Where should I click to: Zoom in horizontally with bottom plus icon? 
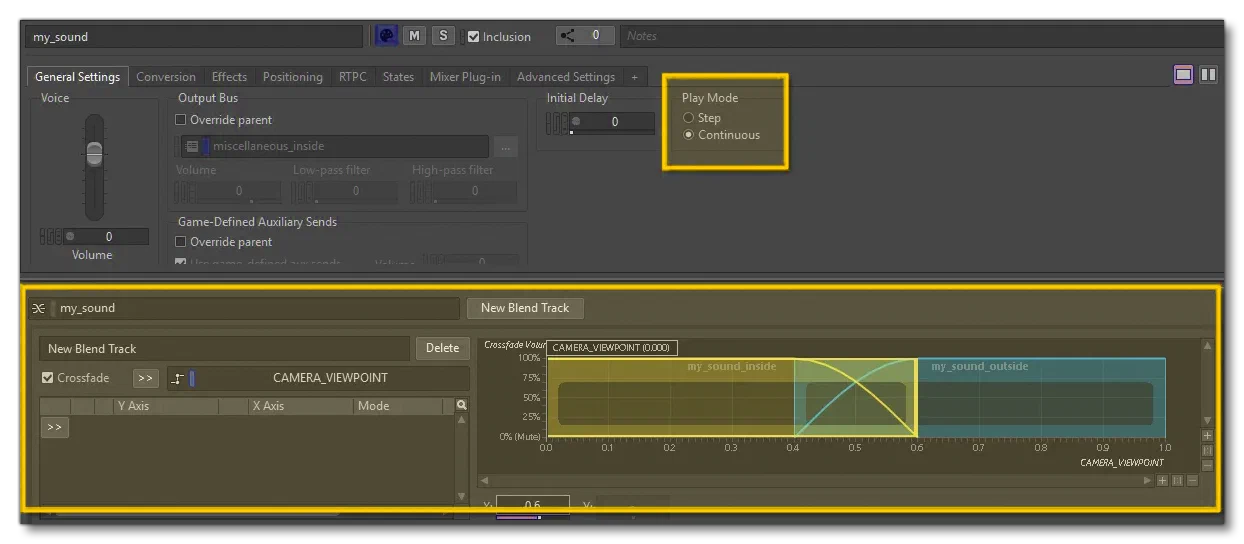(1162, 481)
